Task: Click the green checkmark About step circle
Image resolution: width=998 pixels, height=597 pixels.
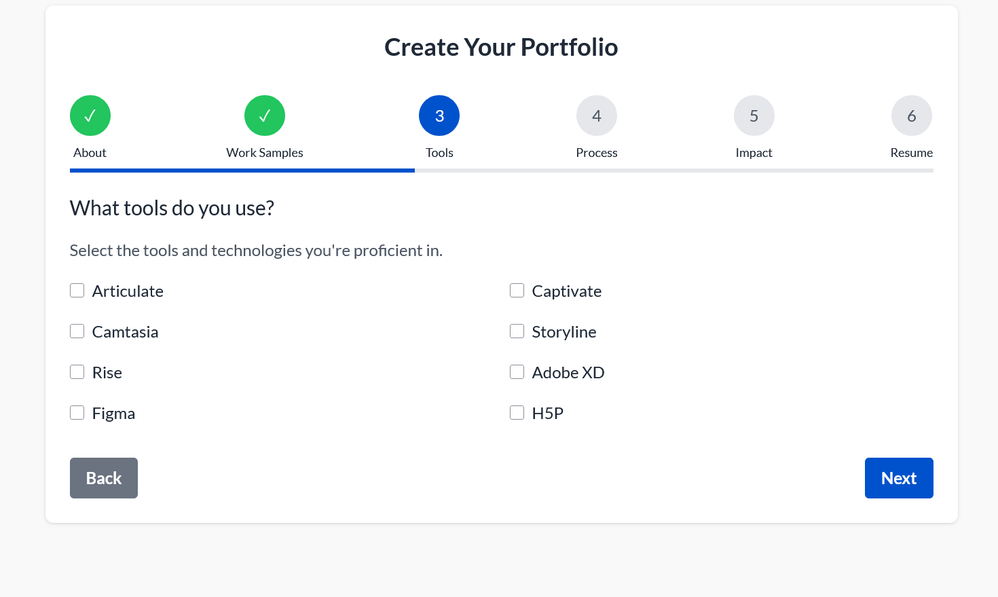Action: pyautogui.click(x=90, y=116)
